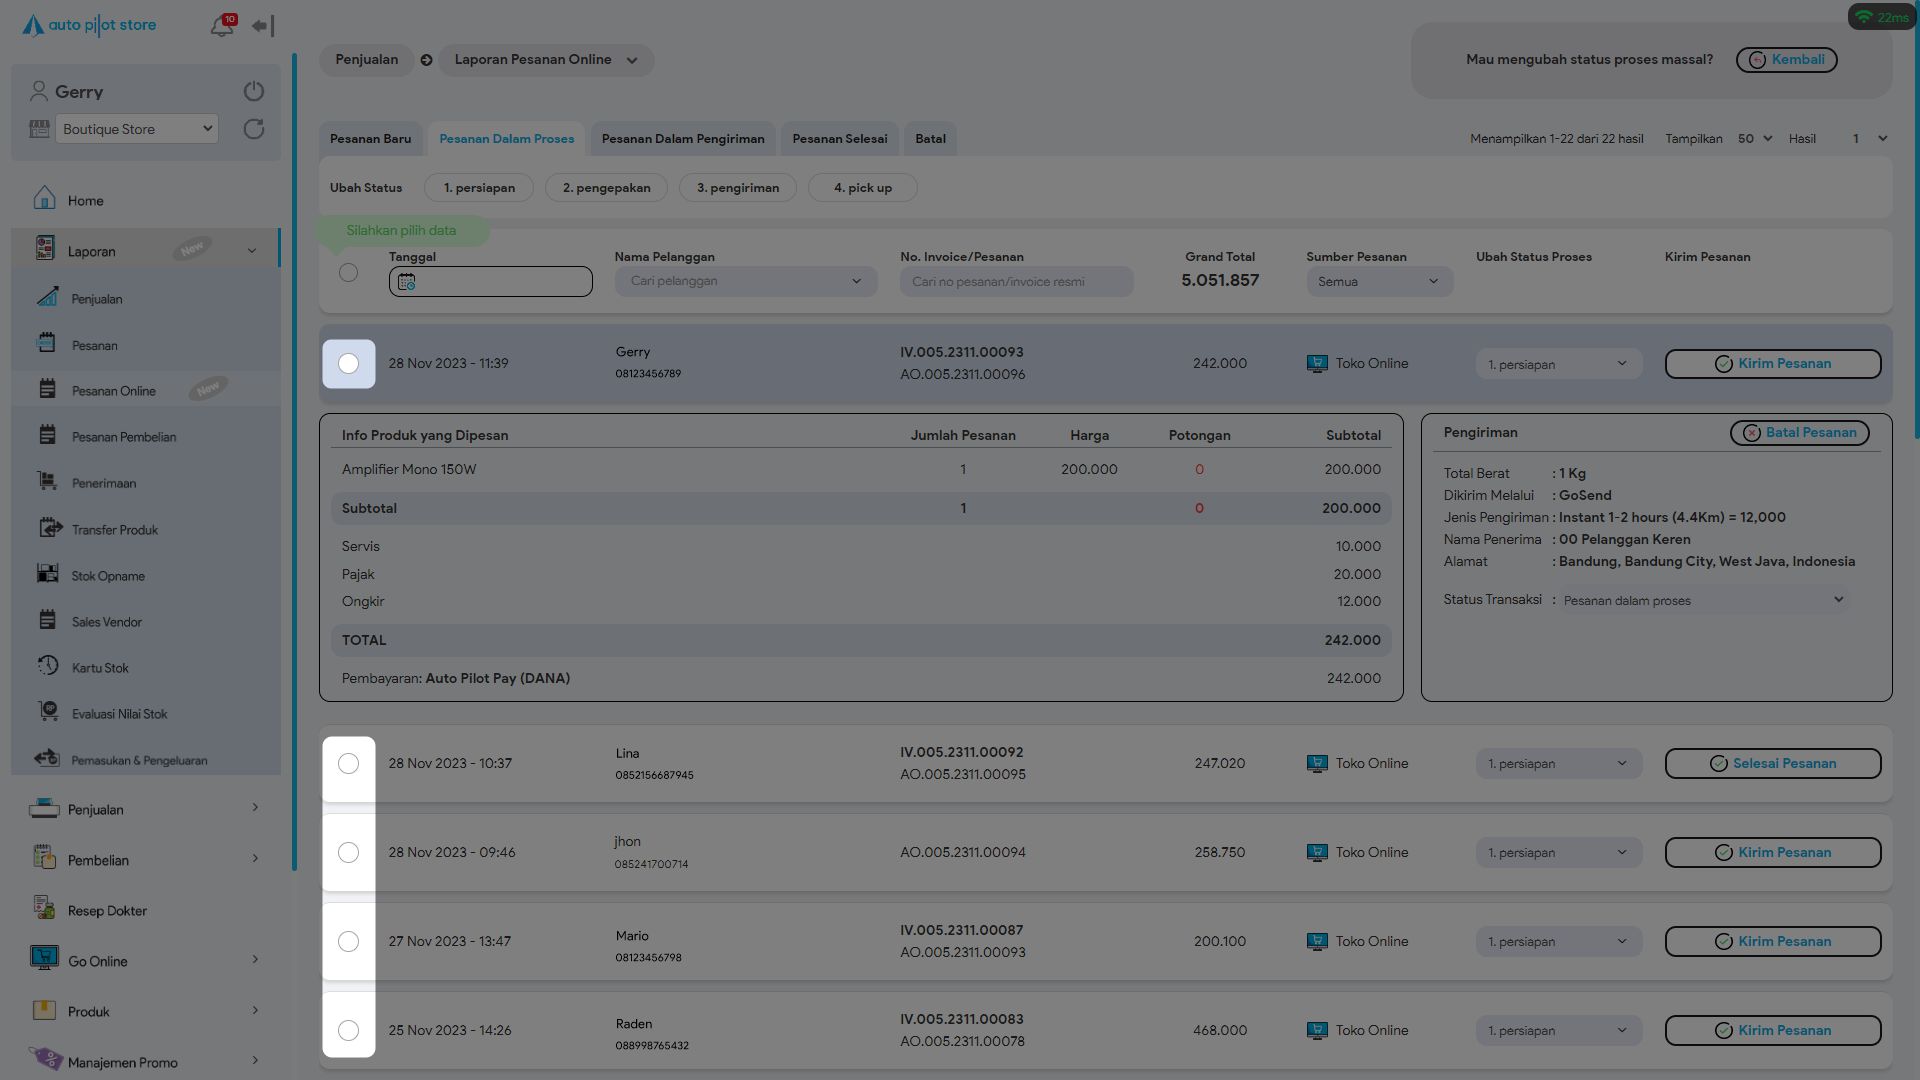Viewport: 1920px width, 1080px height.
Task: Open the Stok Opname sidebar item
Action: pyautogui.click(x=108, y=575)
